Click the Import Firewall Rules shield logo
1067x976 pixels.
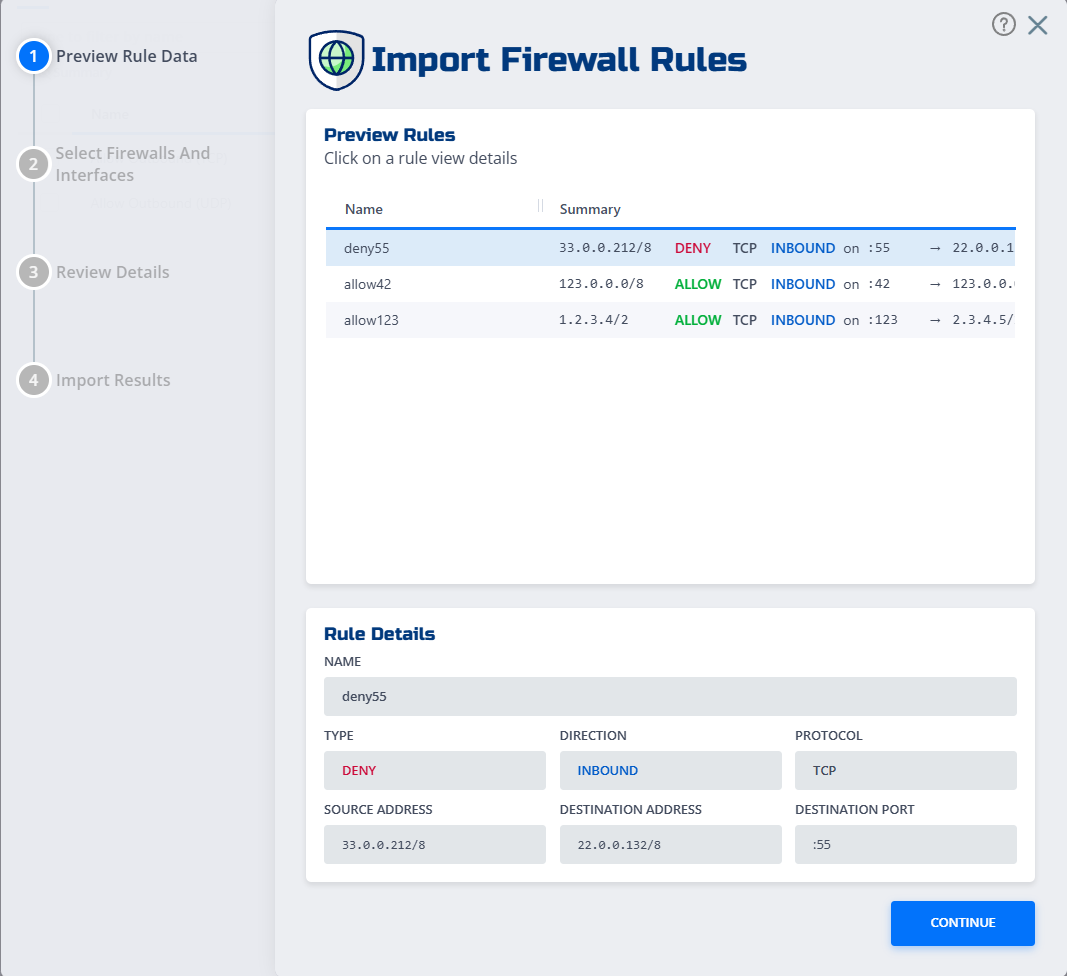pos(334,59)
